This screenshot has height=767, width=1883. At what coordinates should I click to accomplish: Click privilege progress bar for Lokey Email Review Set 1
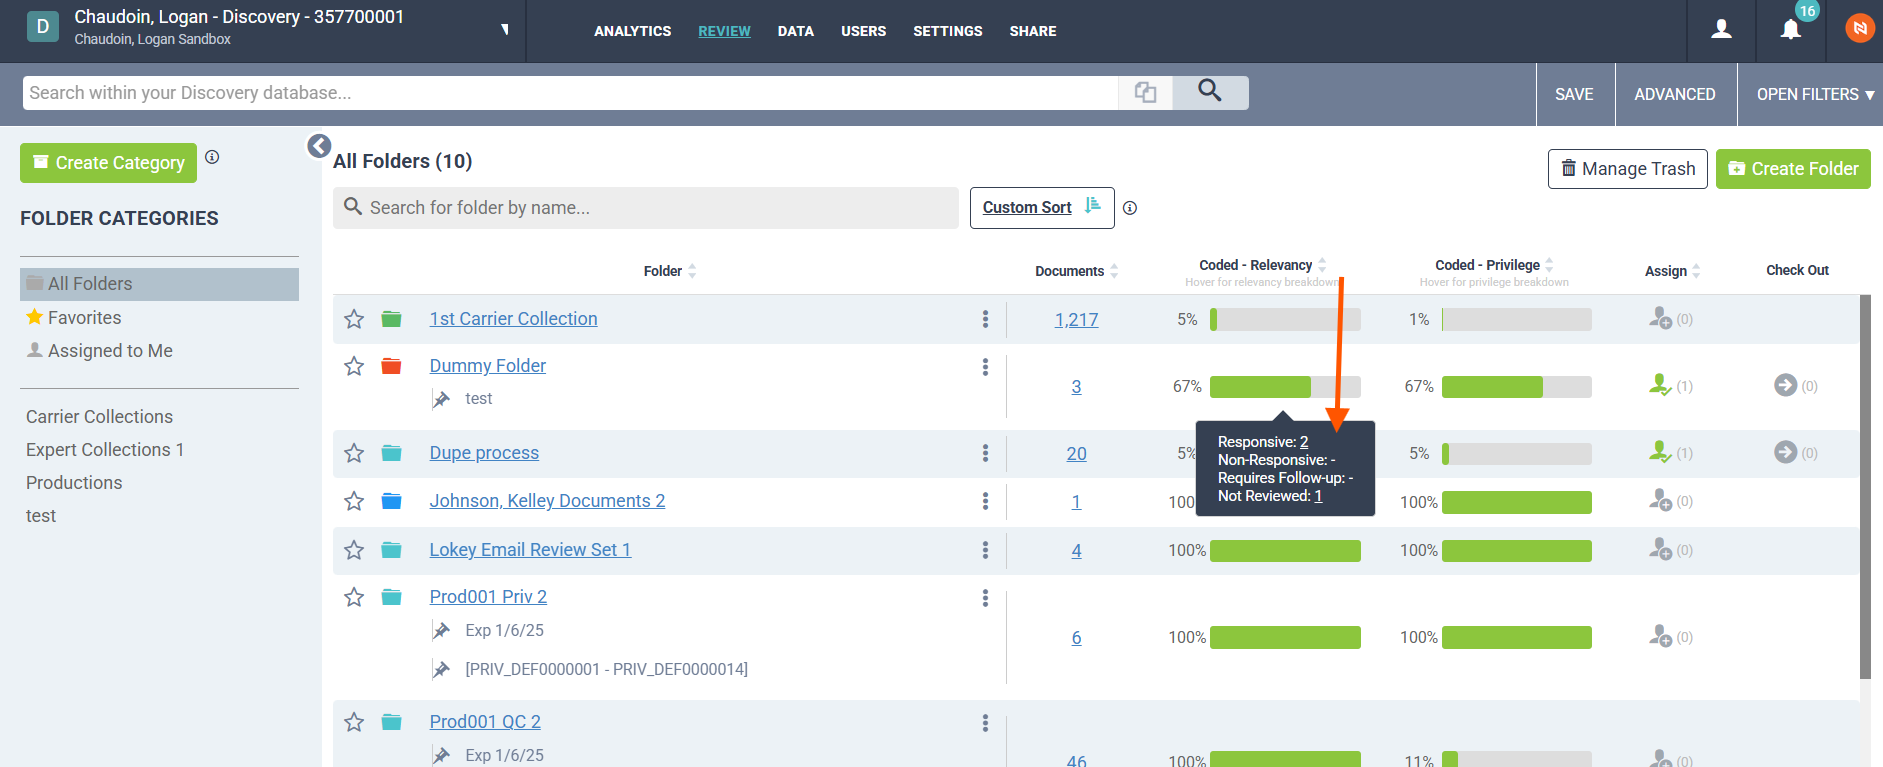[1517, 551]
